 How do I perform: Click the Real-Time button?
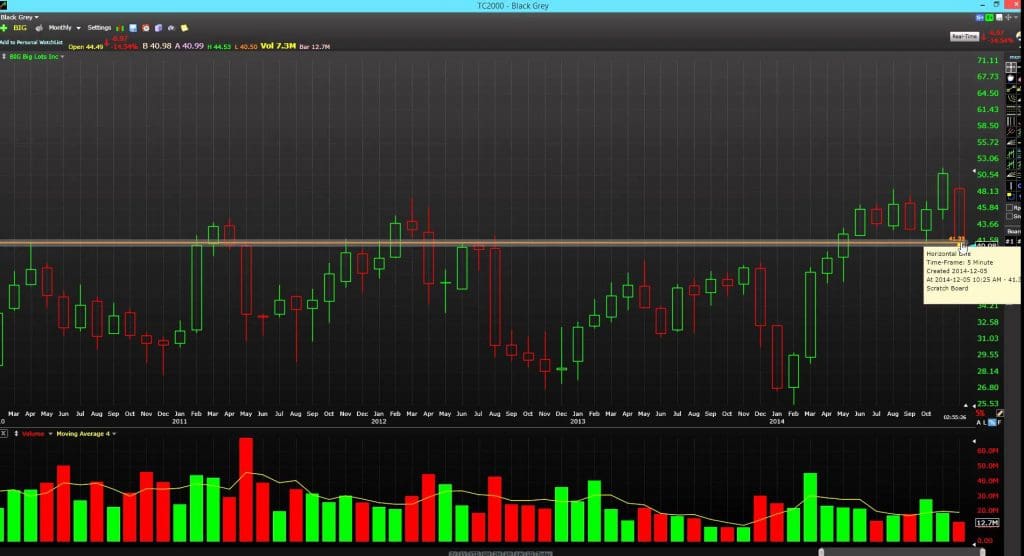point(964,36)
